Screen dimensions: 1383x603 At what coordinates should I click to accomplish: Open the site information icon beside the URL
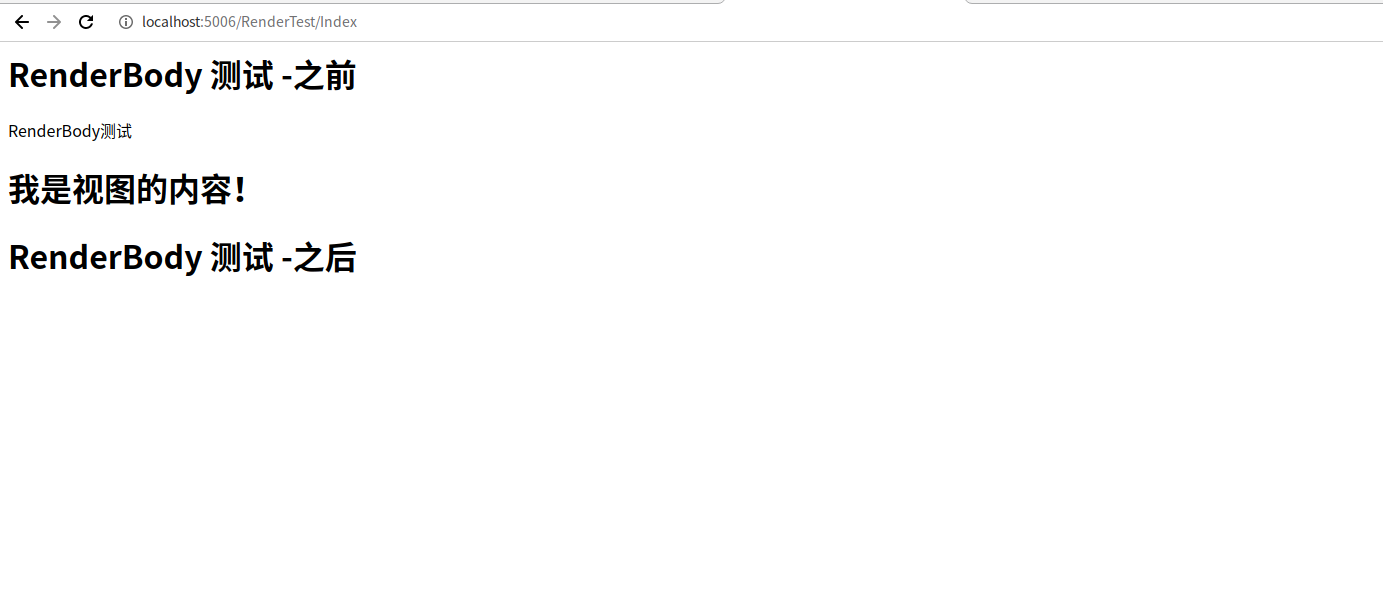coord(126,22)
